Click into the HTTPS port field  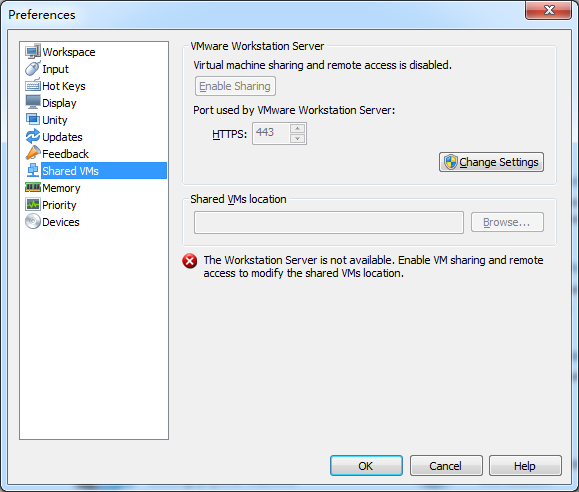tap(271, 133)
